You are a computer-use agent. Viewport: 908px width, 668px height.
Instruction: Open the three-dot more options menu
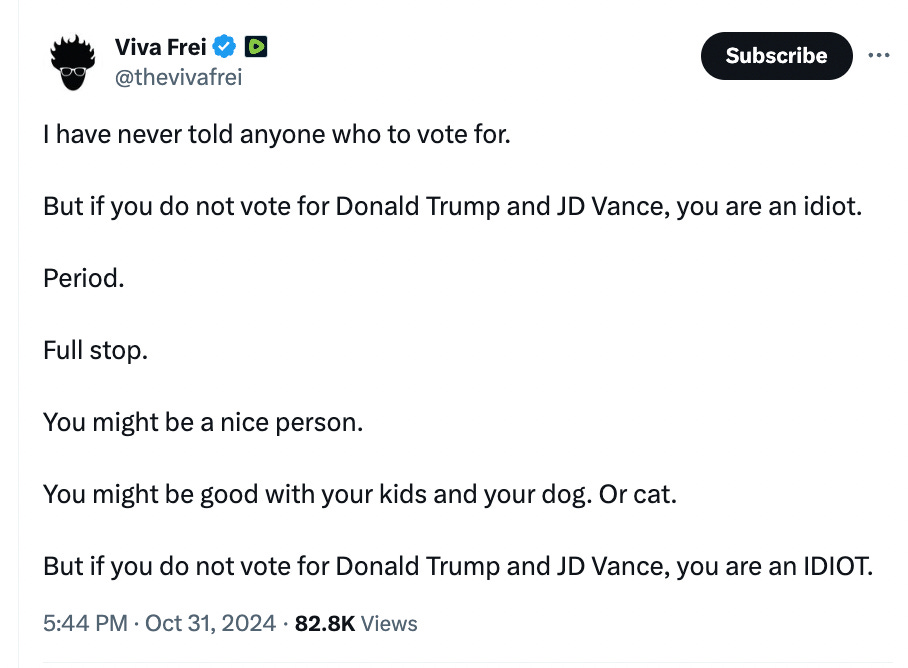coord(878,56)
